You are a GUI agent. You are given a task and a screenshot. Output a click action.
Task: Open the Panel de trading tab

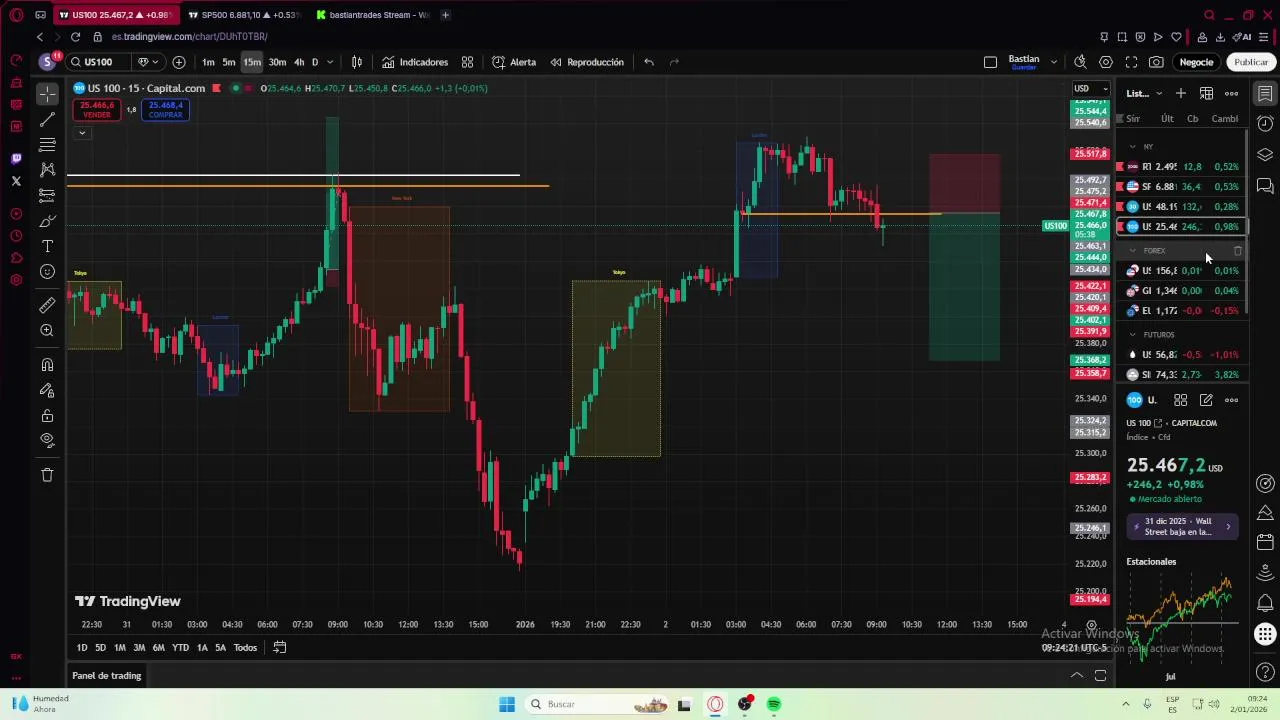coord(107,676)
